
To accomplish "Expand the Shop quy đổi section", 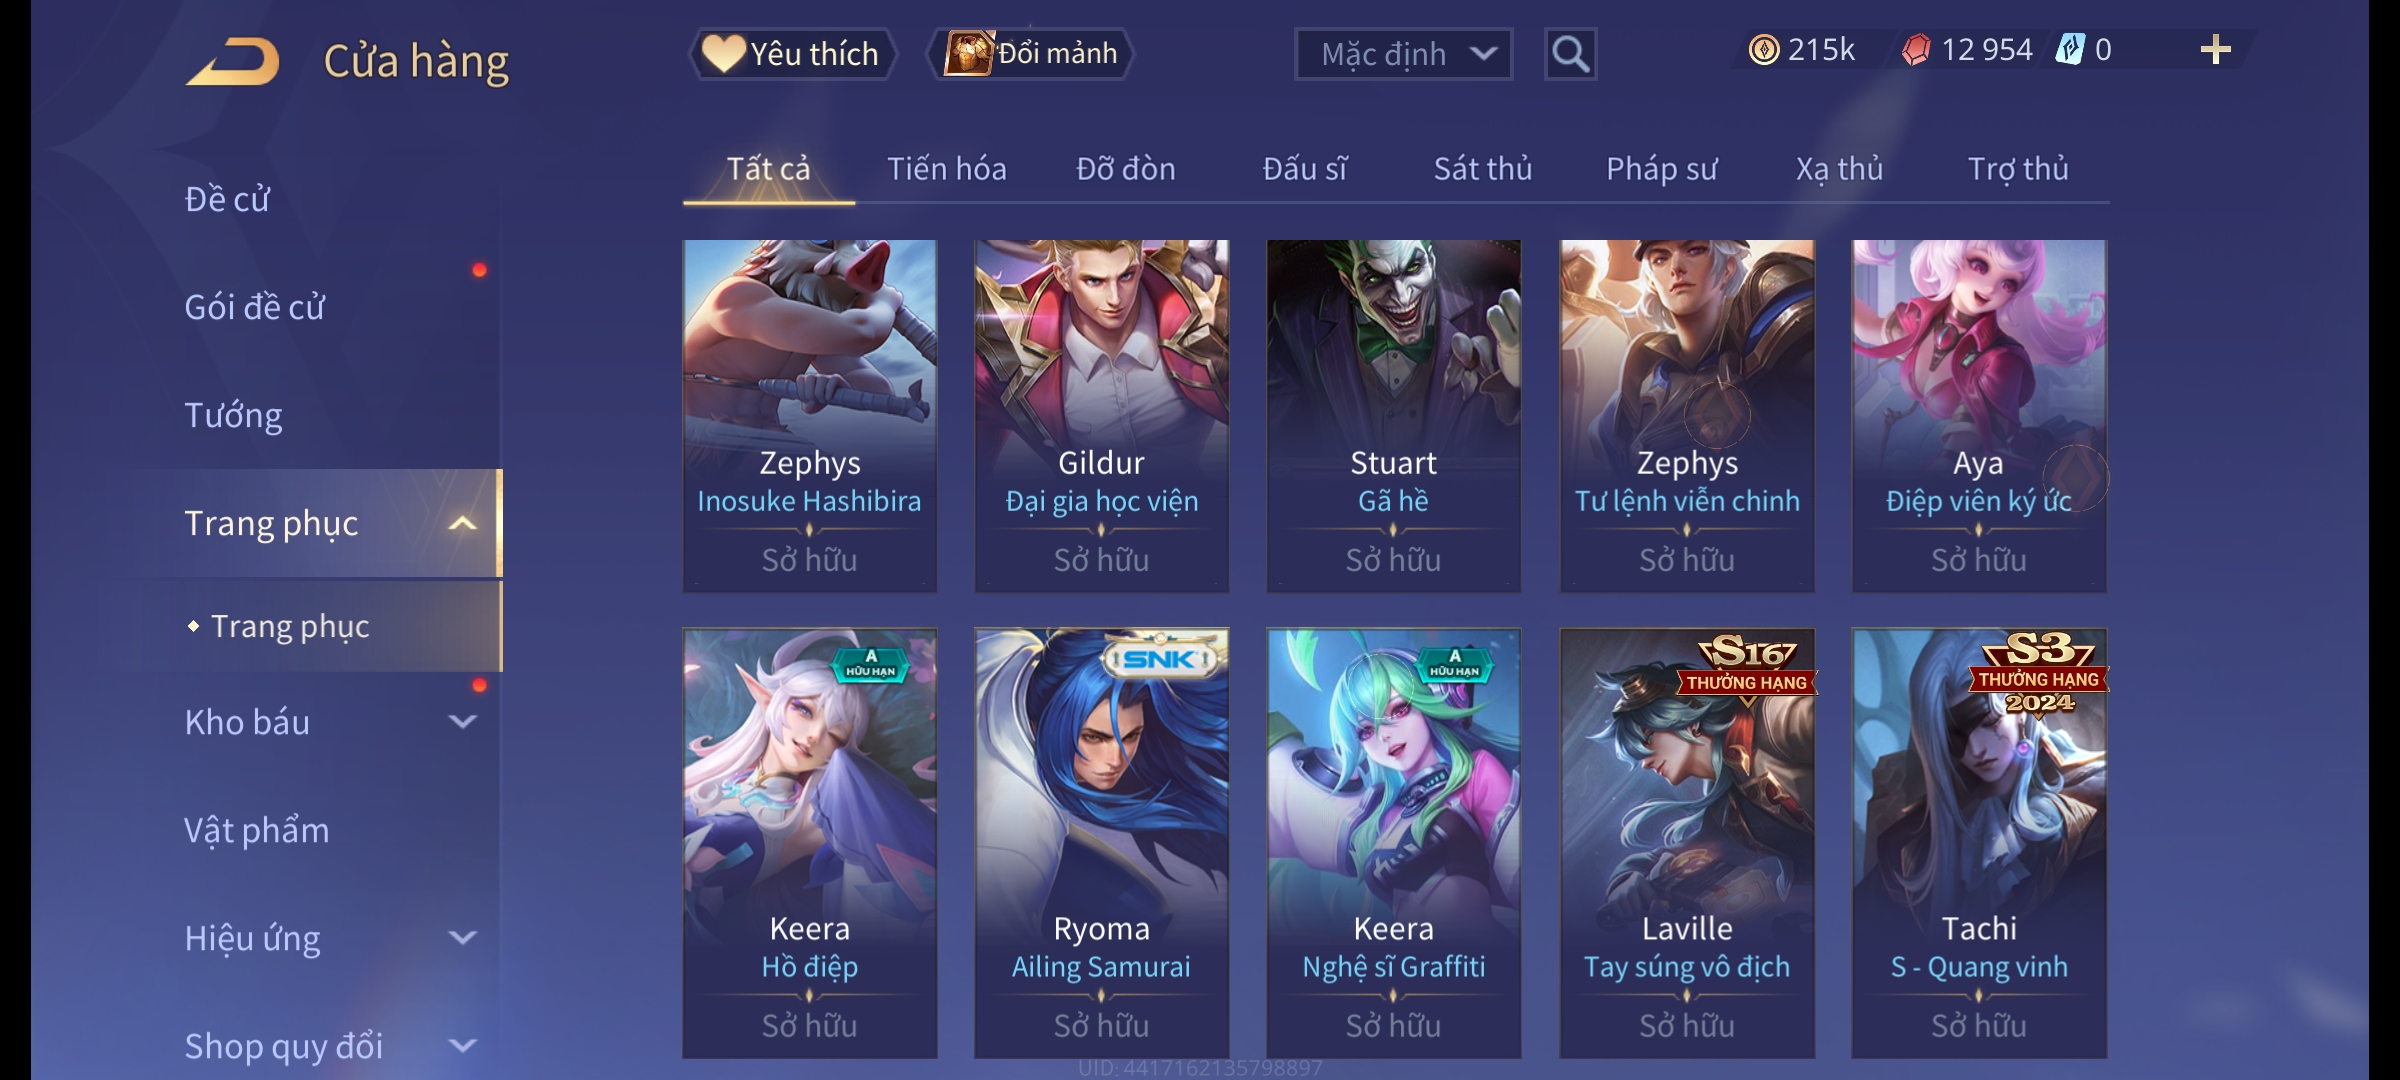I will tap(462, 1046).
